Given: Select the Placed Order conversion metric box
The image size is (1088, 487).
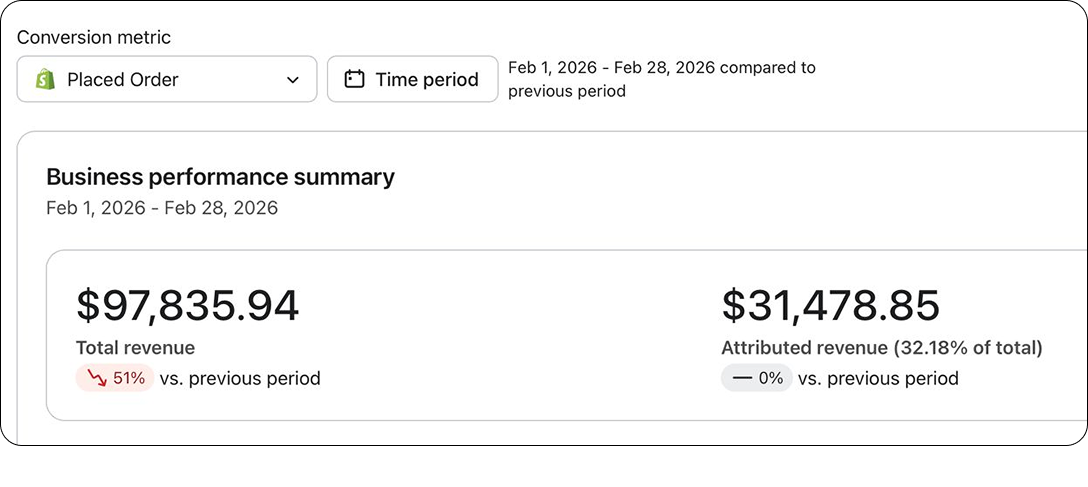Looking at the screenshot, I should 167,79.
